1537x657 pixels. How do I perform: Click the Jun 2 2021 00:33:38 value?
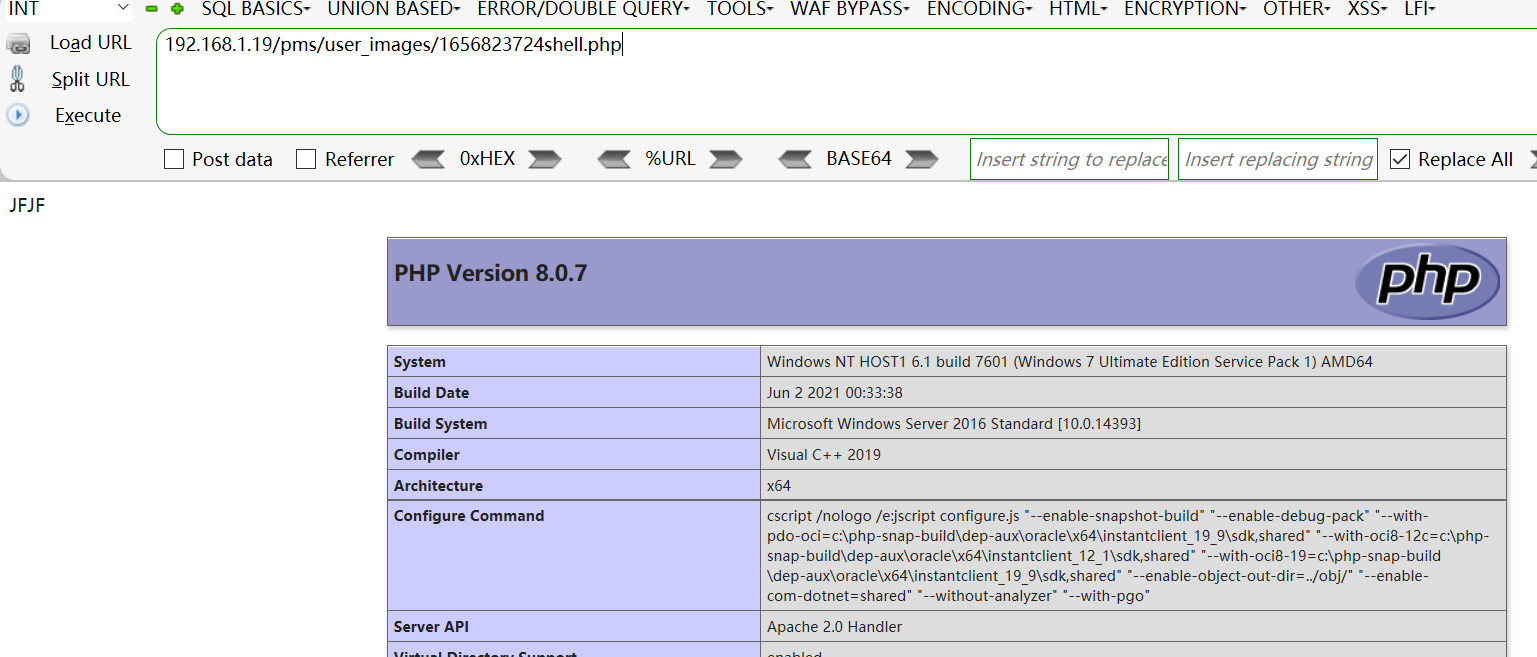click(835, 393)
